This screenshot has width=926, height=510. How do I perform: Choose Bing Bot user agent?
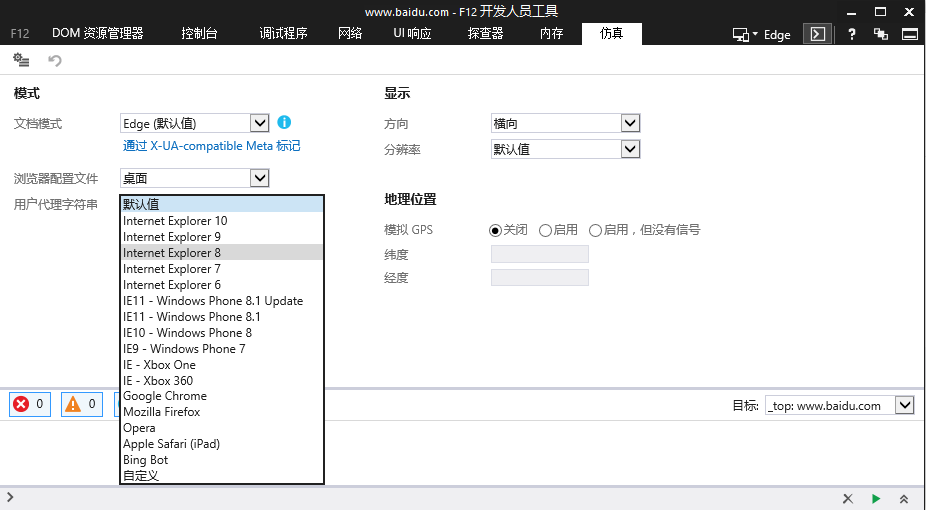point(222,460)
